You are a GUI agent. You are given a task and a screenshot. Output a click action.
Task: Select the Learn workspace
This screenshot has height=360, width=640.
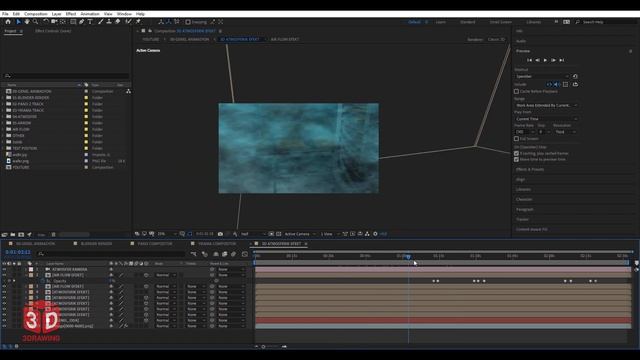point(440,22)
